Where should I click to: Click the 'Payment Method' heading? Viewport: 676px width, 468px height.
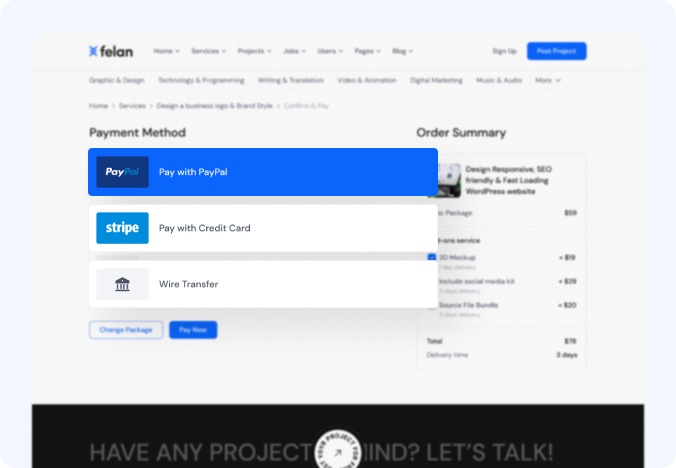(137, 133)
